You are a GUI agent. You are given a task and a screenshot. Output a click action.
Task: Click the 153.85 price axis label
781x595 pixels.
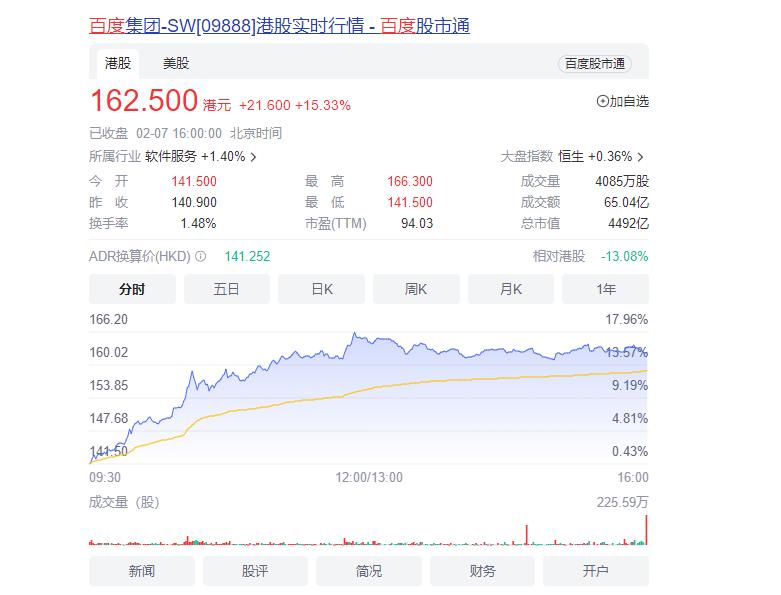tap(109, 385)
